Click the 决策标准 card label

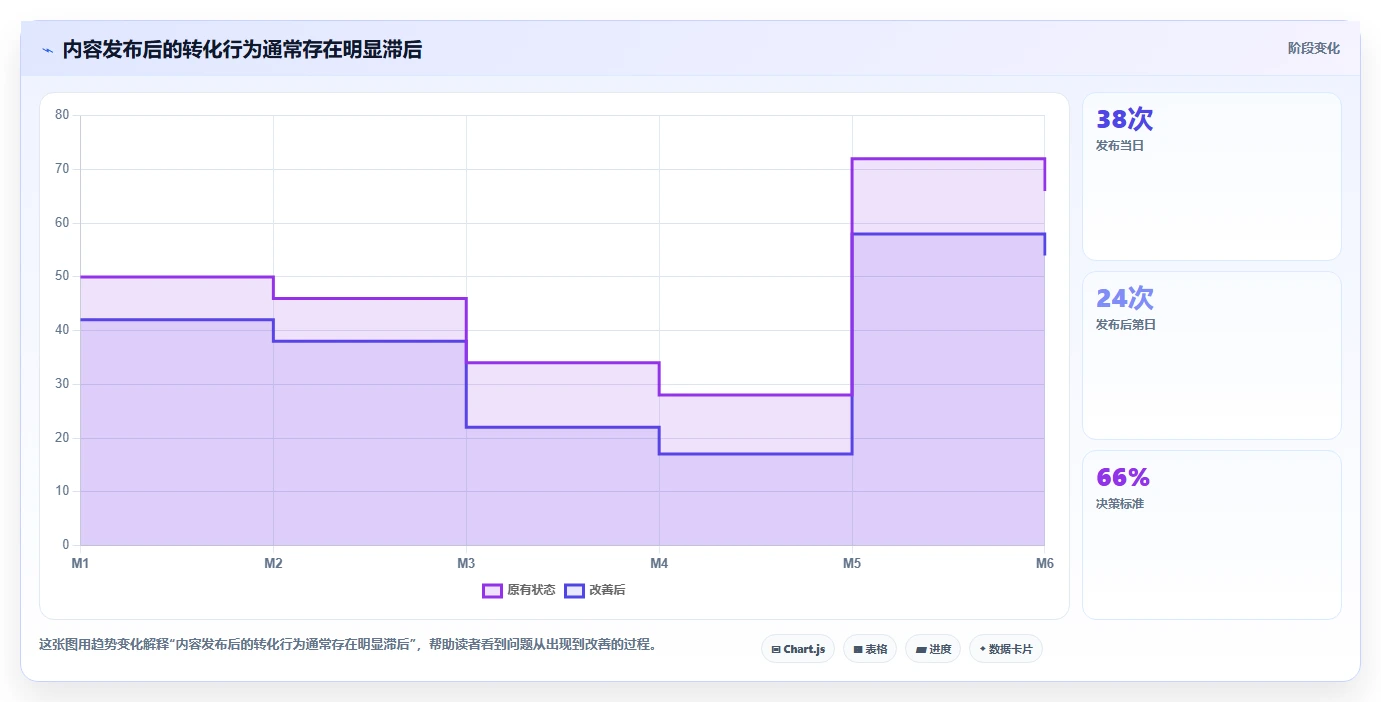[1120, 503]
